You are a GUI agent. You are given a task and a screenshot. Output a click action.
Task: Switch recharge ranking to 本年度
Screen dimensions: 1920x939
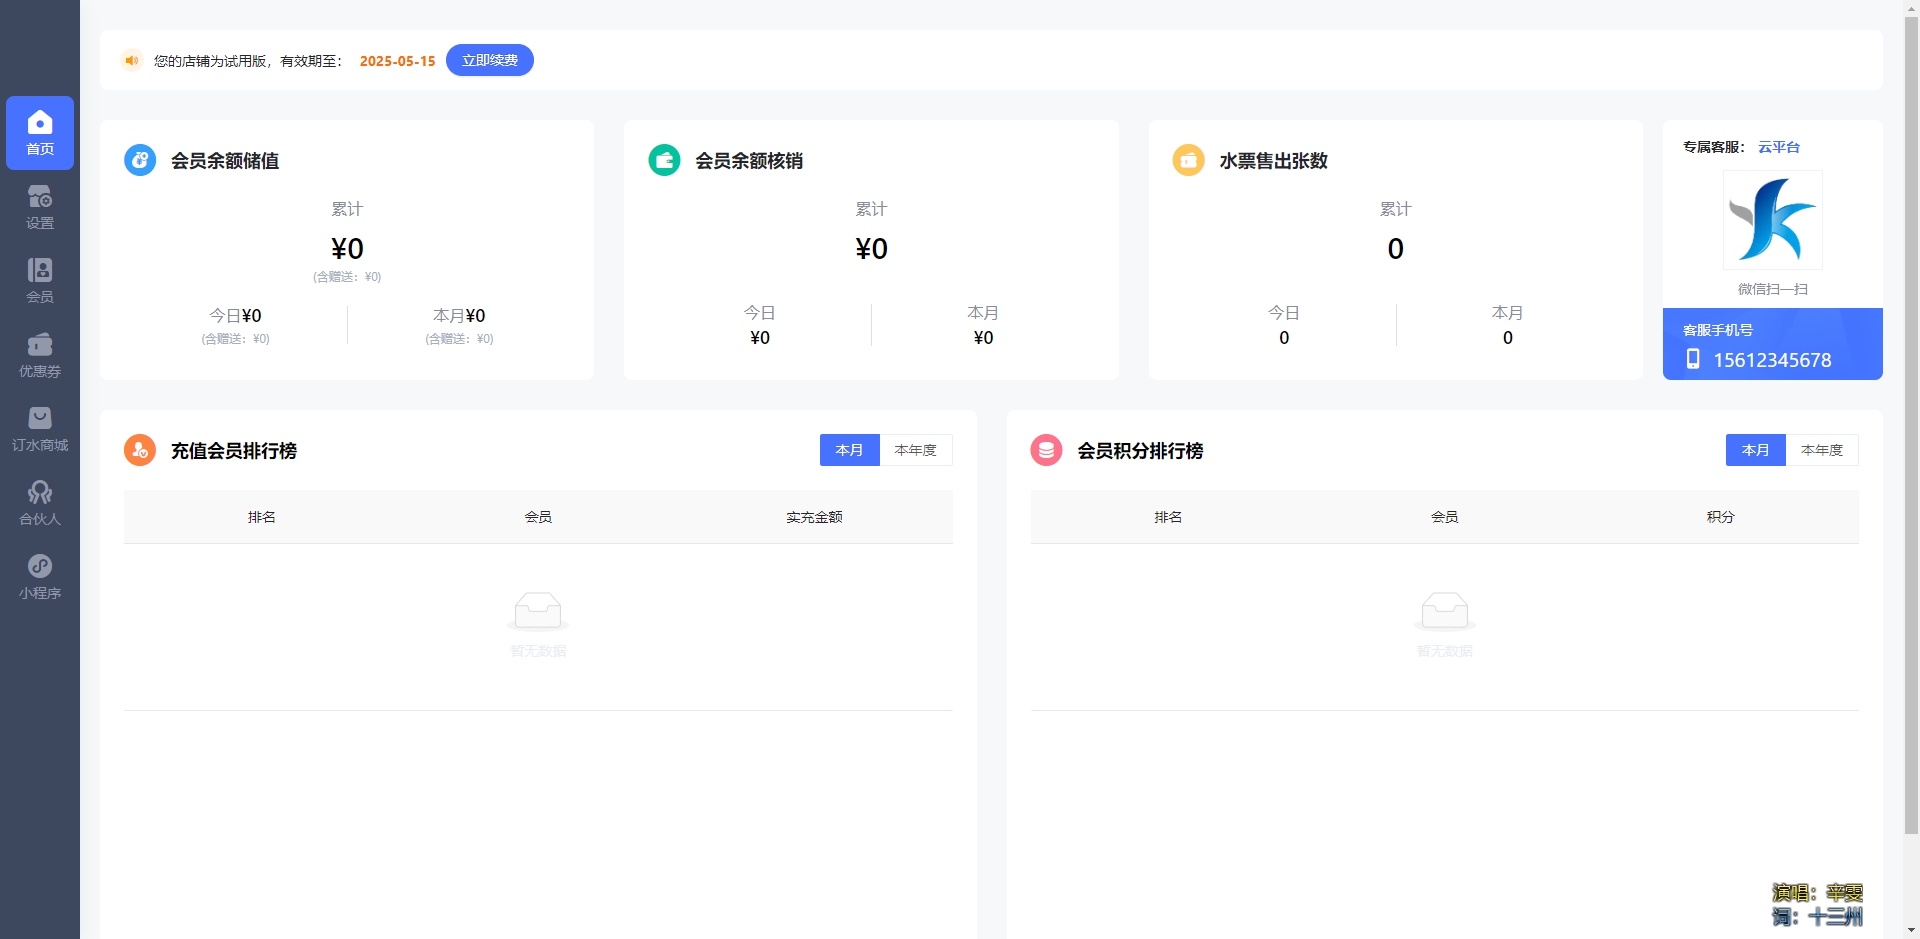coord(915,450)
